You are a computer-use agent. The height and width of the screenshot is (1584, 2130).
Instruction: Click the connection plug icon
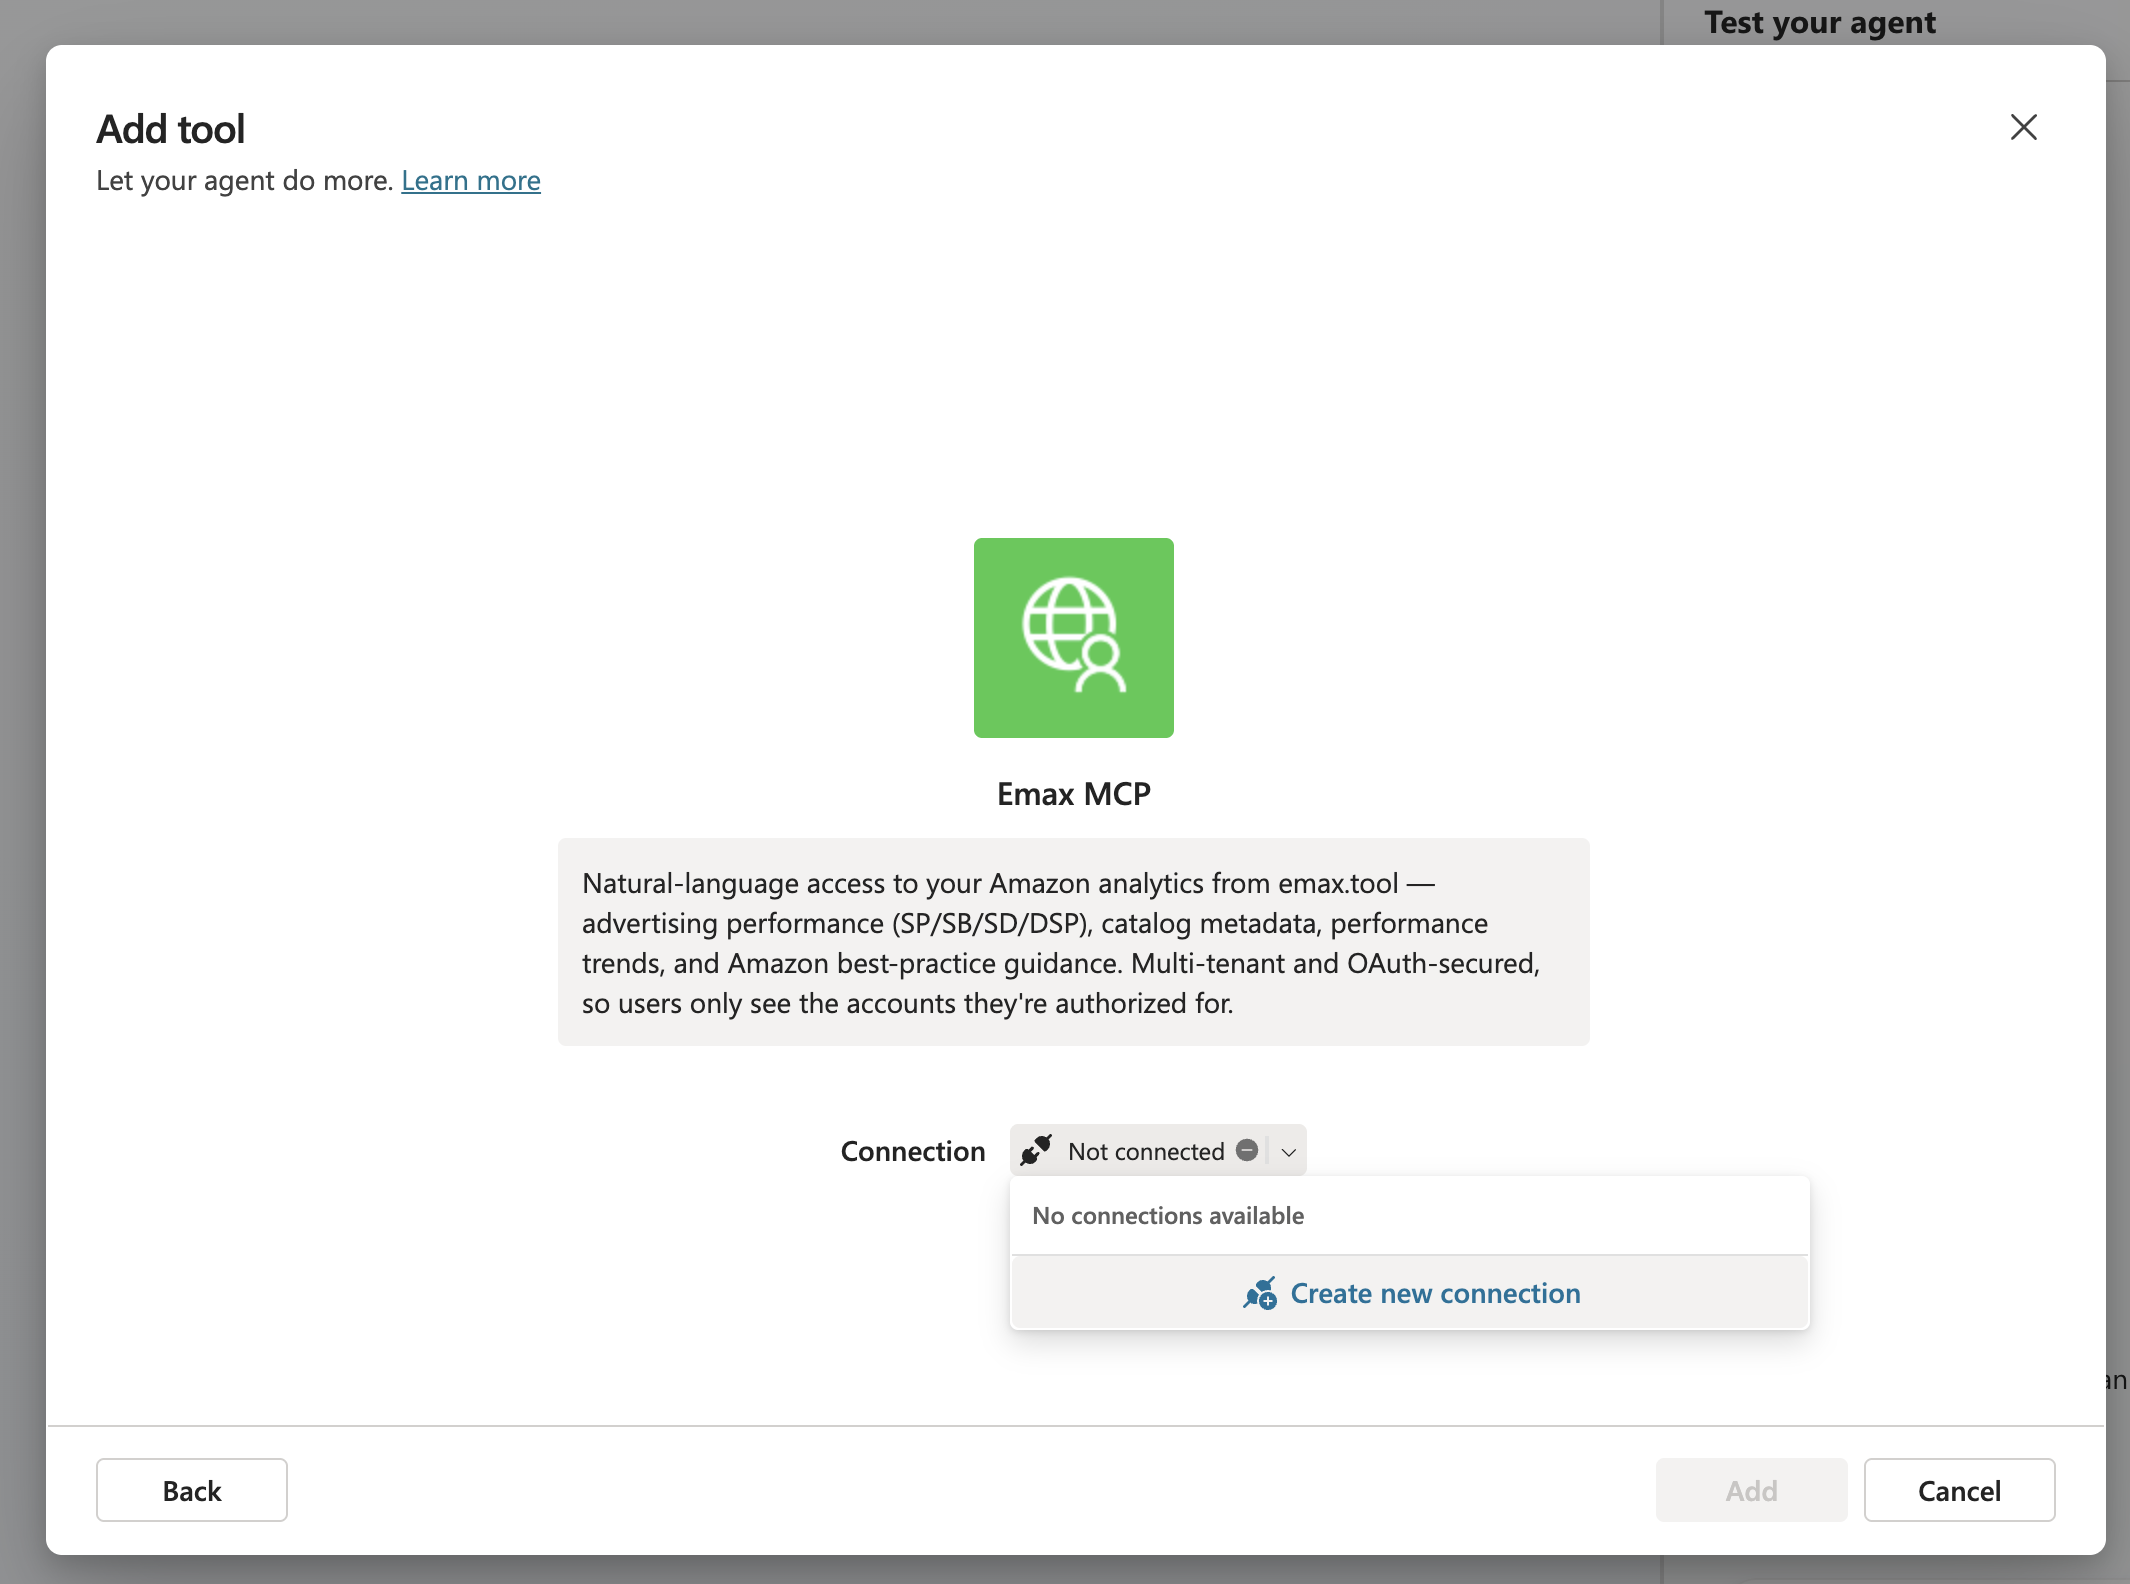click(1036, 1150)
